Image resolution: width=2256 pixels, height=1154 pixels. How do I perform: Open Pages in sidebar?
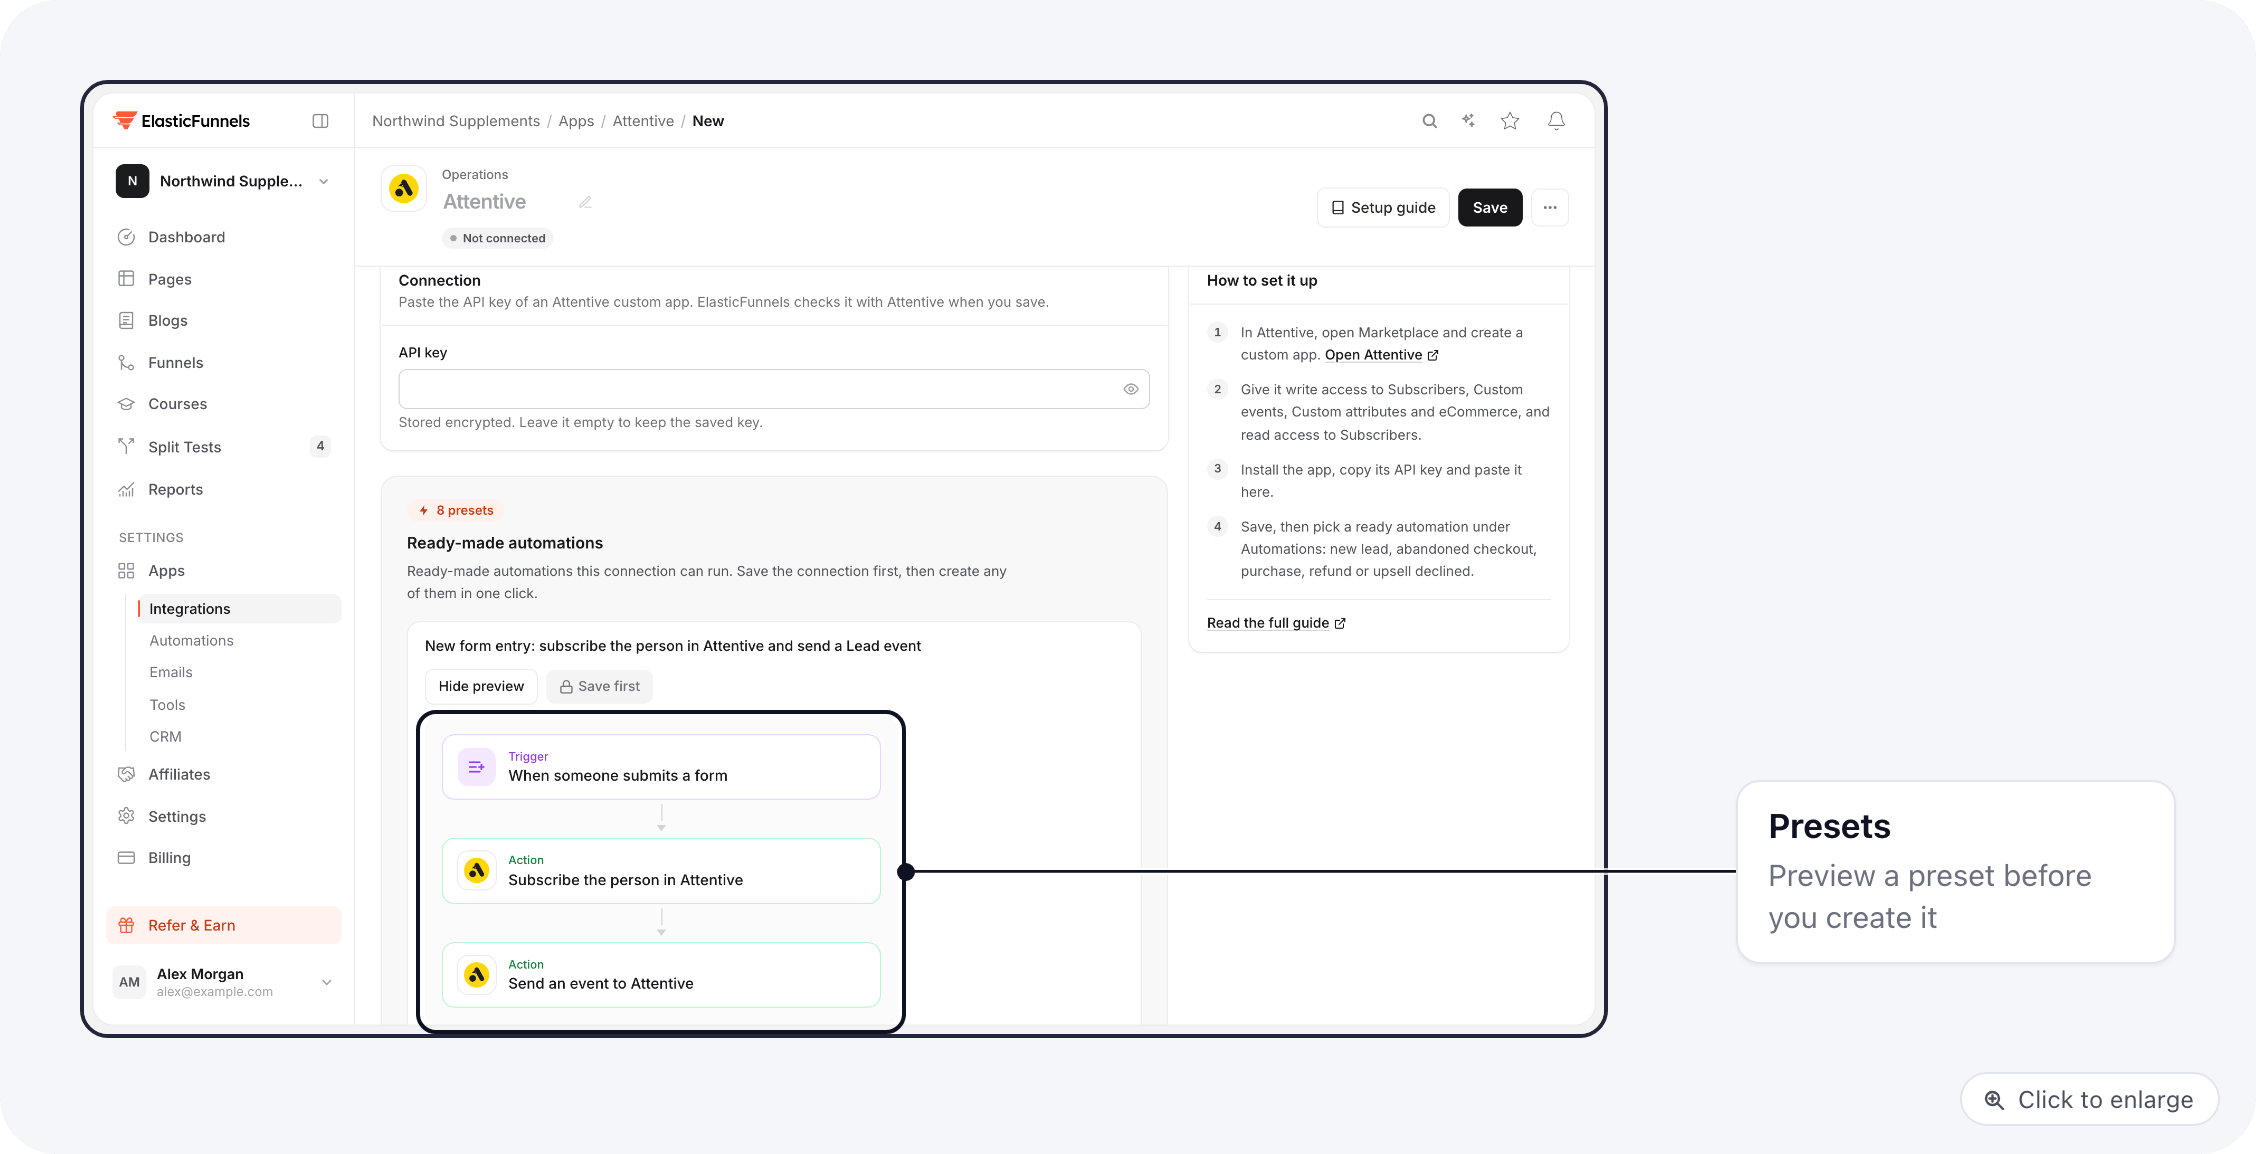(224, 279)
